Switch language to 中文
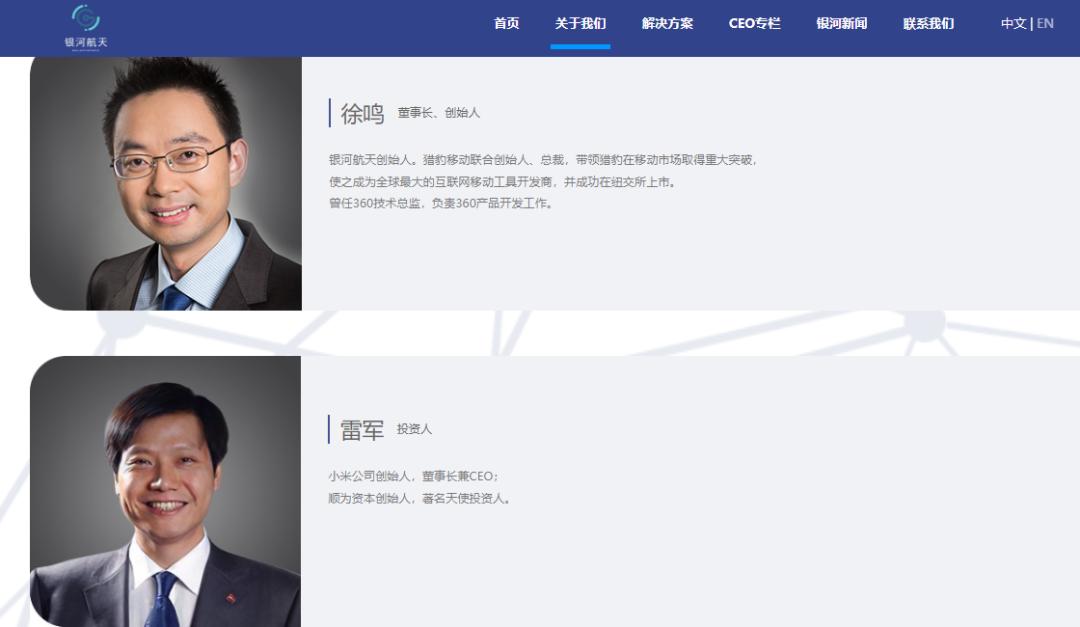The image size is (1080, 627). tap(1013, 23)
